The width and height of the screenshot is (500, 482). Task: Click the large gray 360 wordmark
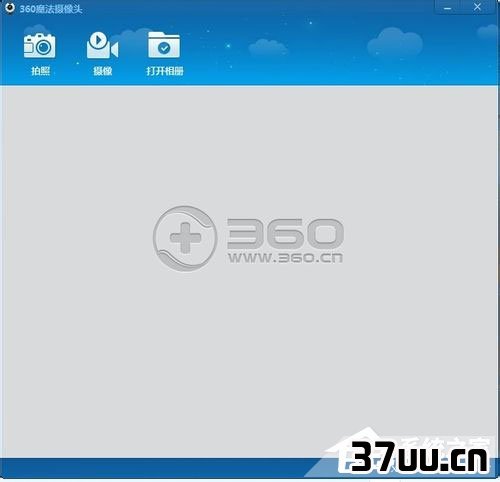point(285,233)
